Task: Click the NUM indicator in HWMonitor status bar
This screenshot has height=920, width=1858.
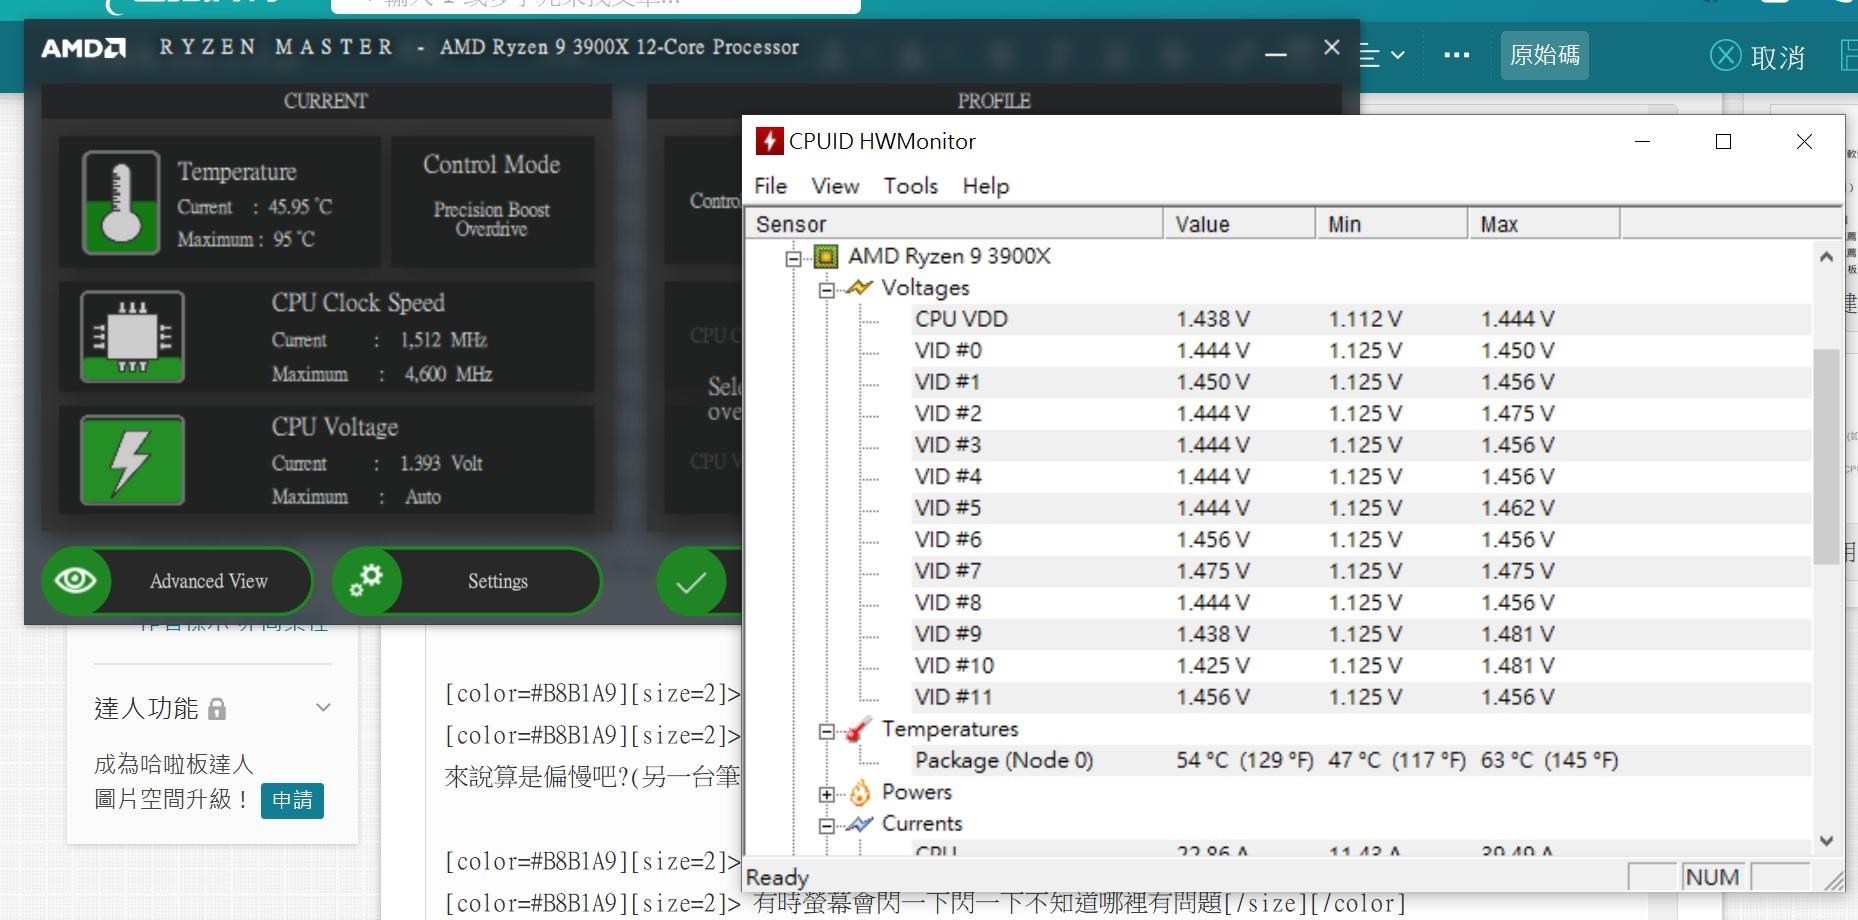Action: [1712, 877]
